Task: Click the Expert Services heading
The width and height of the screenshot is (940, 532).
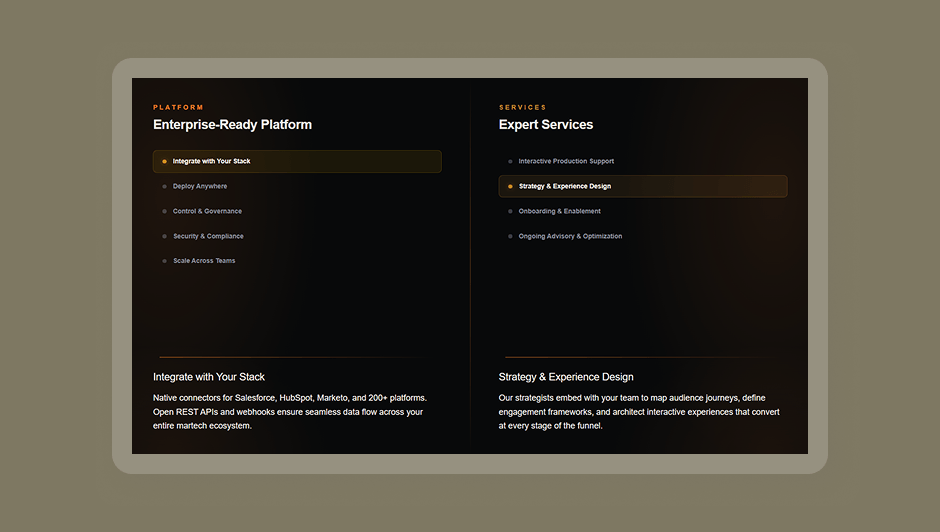Action: 546,125
